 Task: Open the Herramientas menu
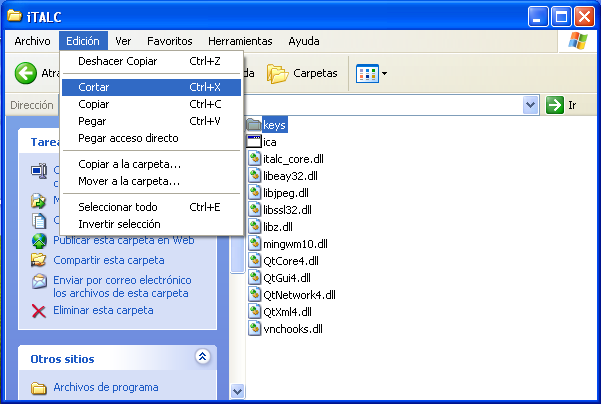point(240,41)
